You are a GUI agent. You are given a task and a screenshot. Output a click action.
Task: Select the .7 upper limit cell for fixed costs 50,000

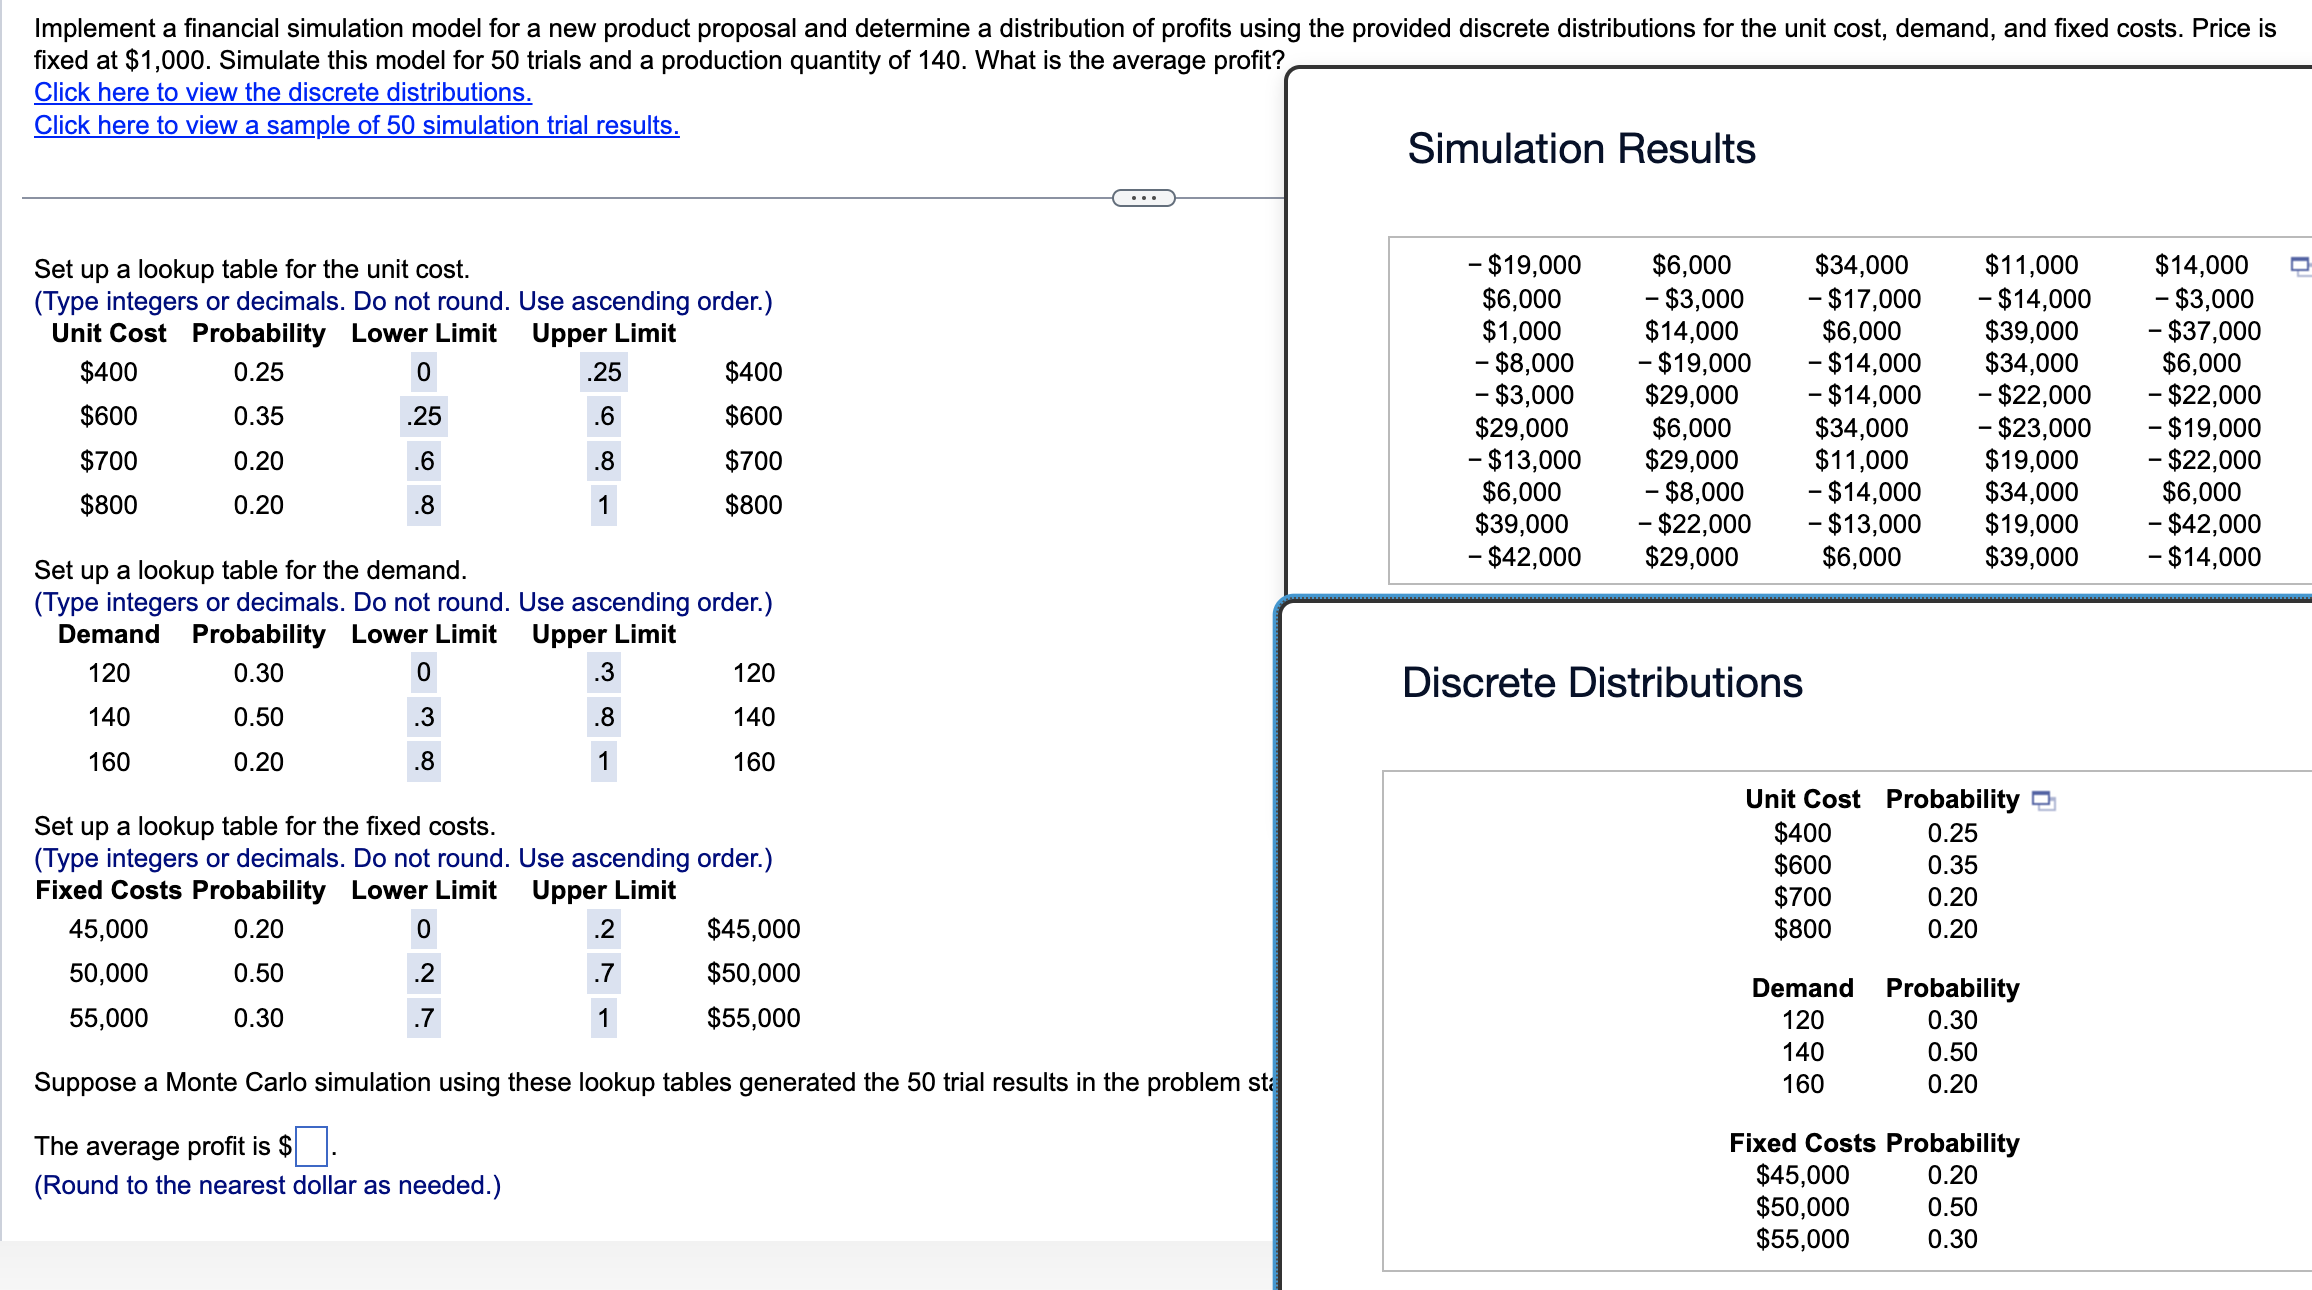(x=604, y=972)
